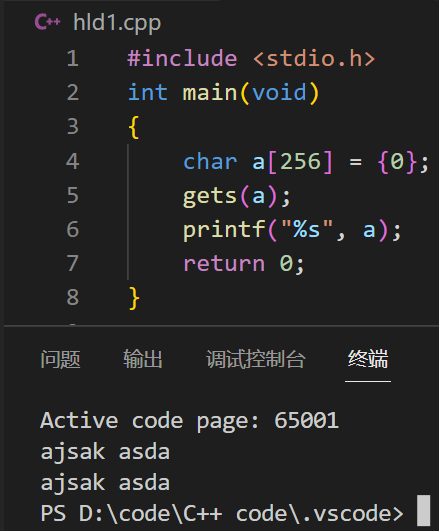439x531 pixels.
Task: Click the opening brace on line 3
Action: click(134, 127)
